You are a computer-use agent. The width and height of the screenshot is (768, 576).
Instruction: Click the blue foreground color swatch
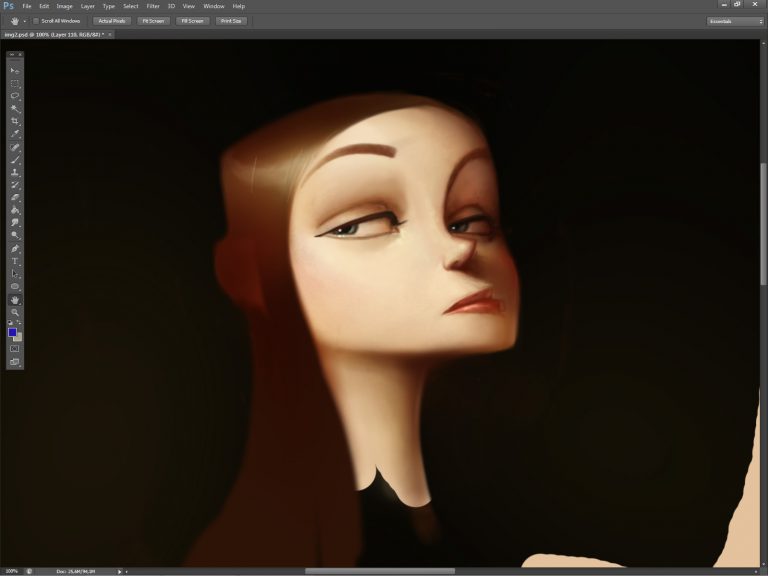(12, 331)
